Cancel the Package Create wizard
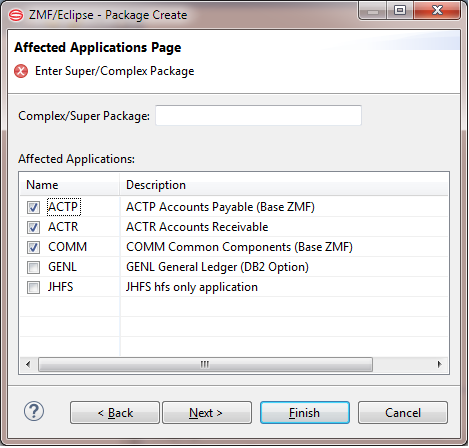 [403, 413]
